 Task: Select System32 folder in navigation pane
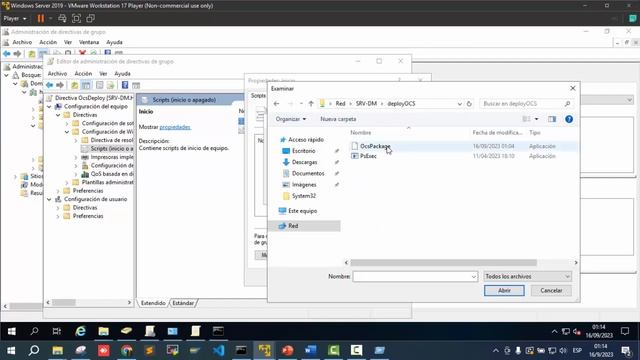[303, 196]
